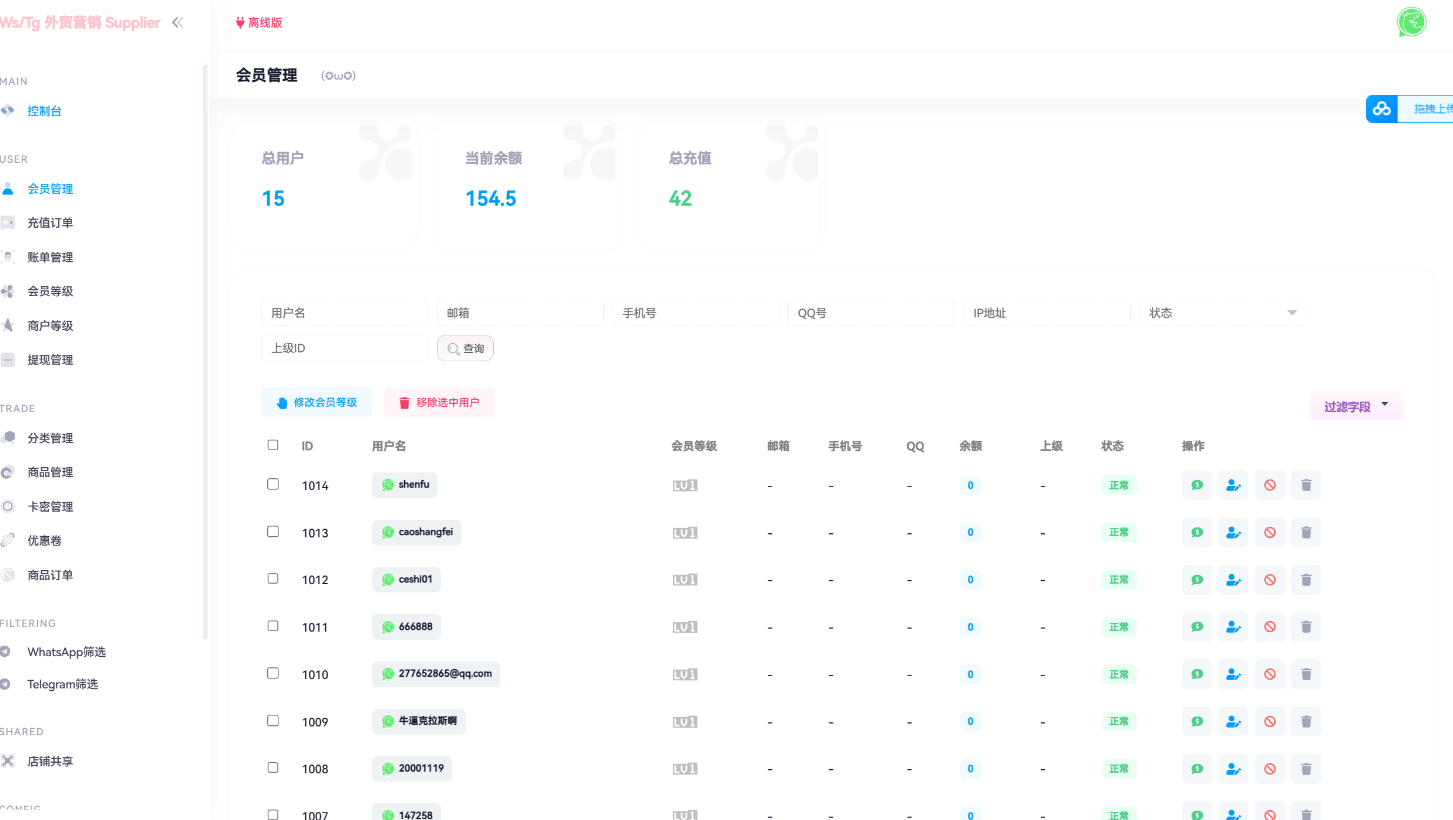
Task: Edit user caoshangfei
Action: pos(1233,532)
